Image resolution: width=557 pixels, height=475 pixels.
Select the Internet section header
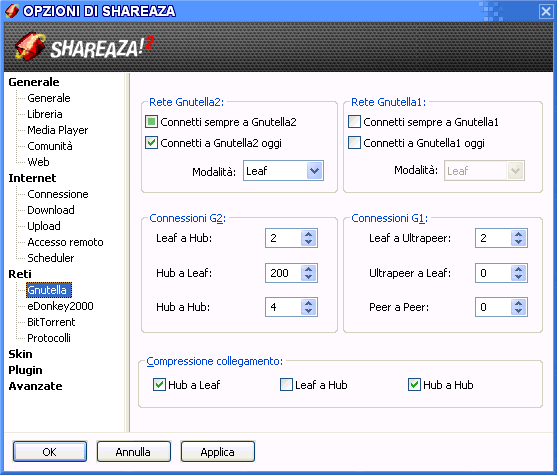[32, 178]
